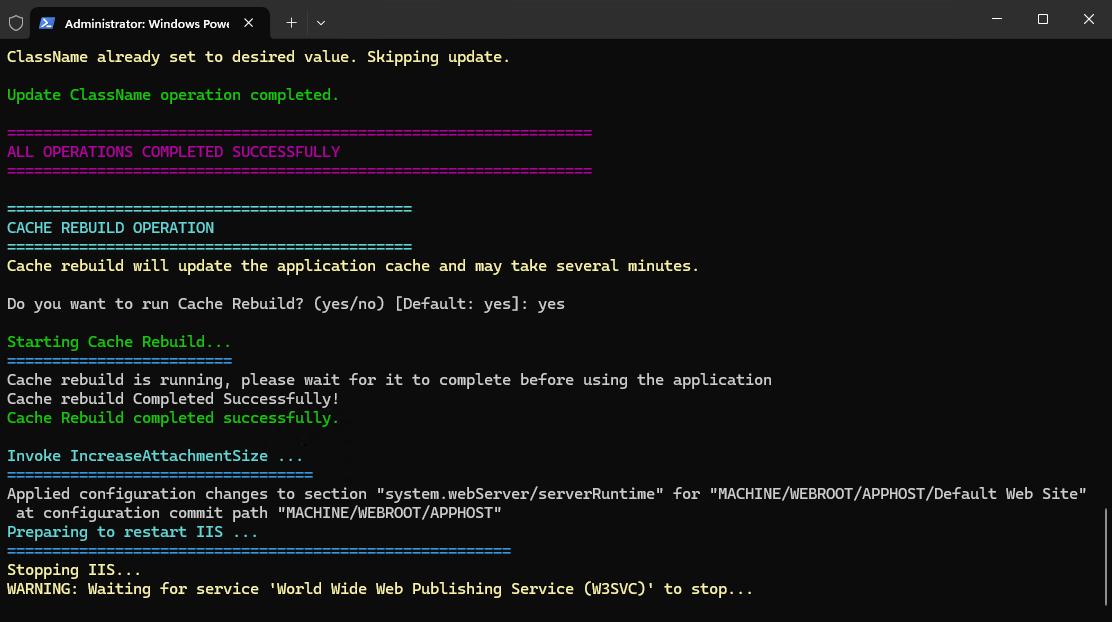
Task: Click the administrator shield icon in title bar
Action: pos(16,22)
